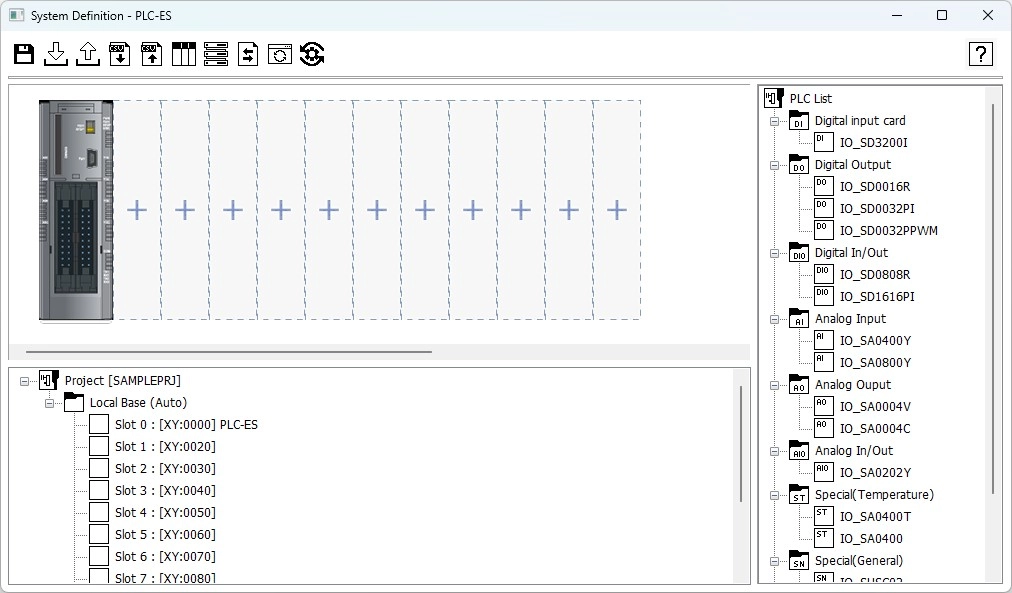This screenshot has height=593, width=1012.
Task: Click the CSV file down-arrow icon
Action: 119,54
